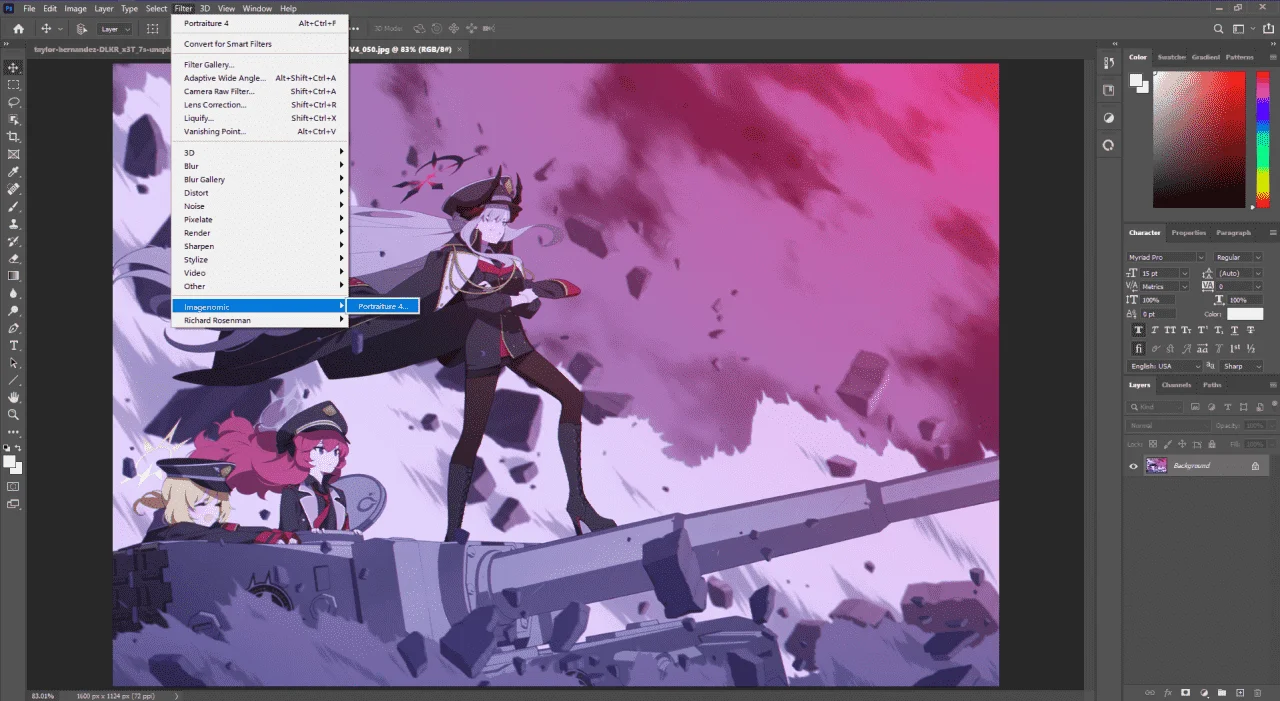
Task: Select the Clone Stamp tool
Action: 14,224
